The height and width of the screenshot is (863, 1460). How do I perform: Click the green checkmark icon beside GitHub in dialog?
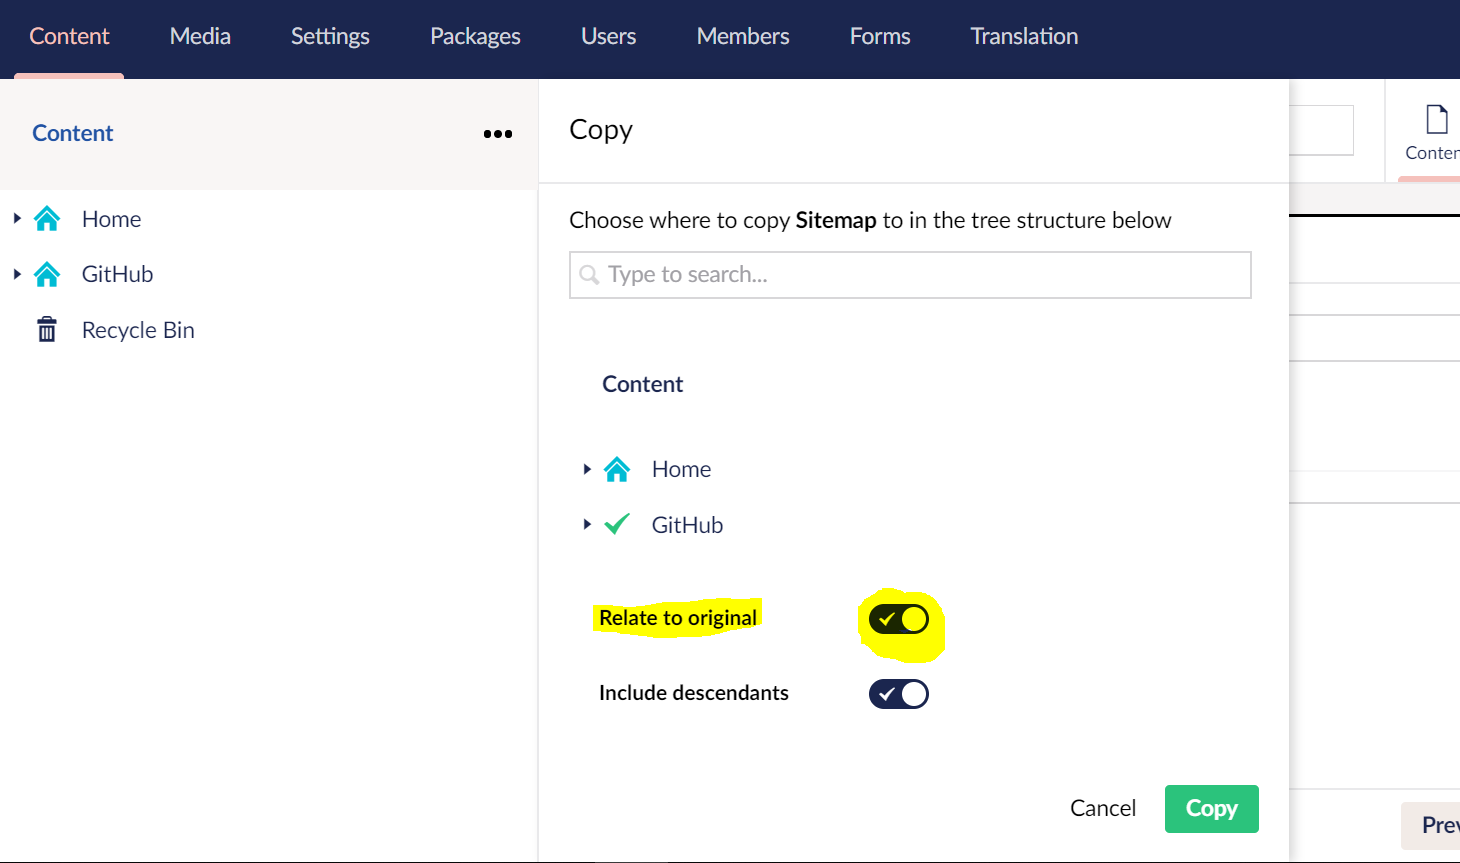pos(617,524)
